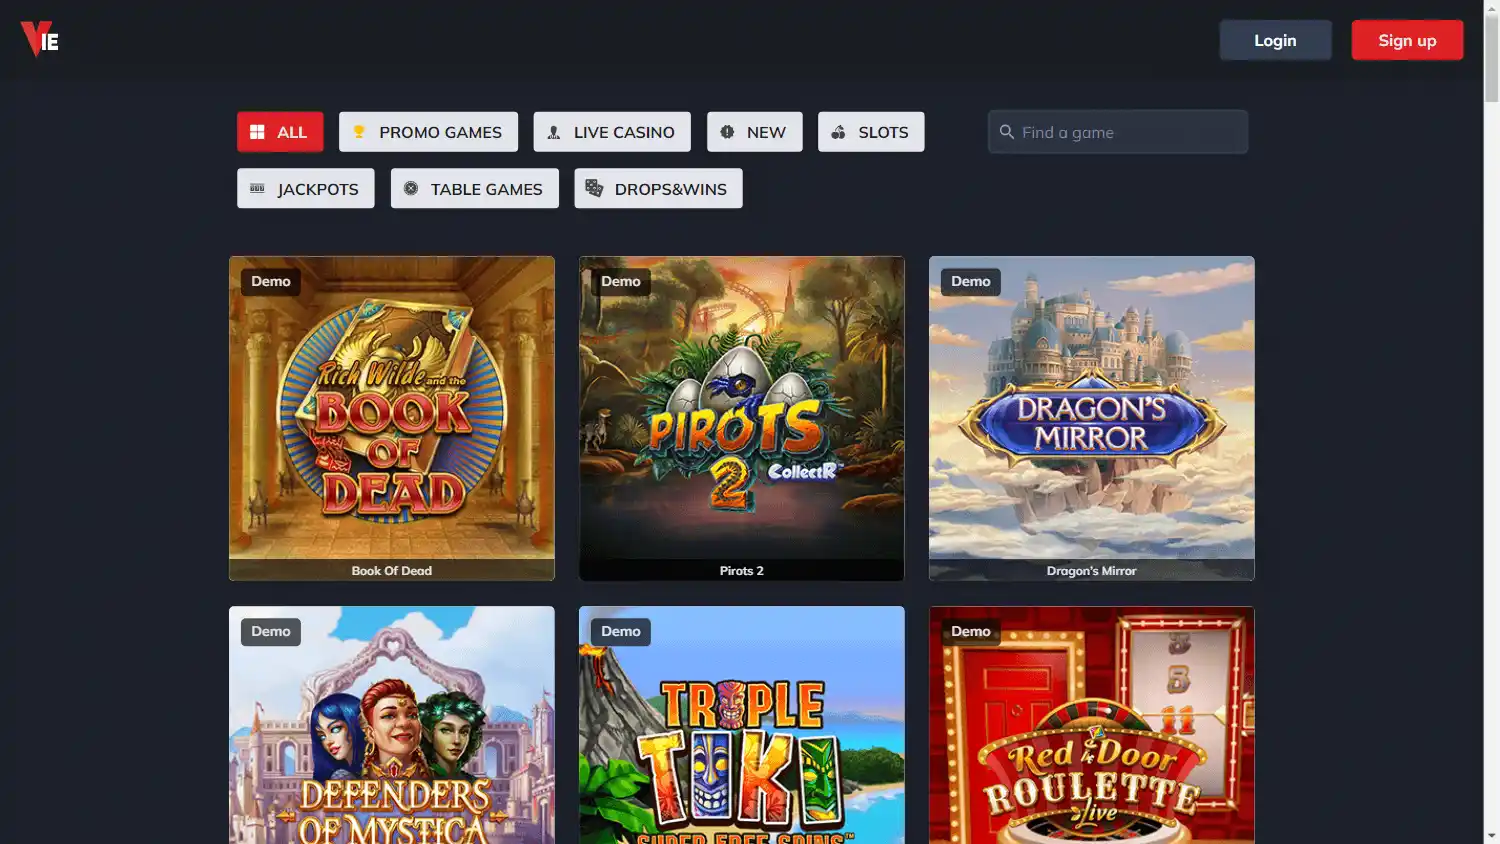Click the 'Pirots 2' caption text
Viewport: 1500px width, 844px height.
pos(742,571)
